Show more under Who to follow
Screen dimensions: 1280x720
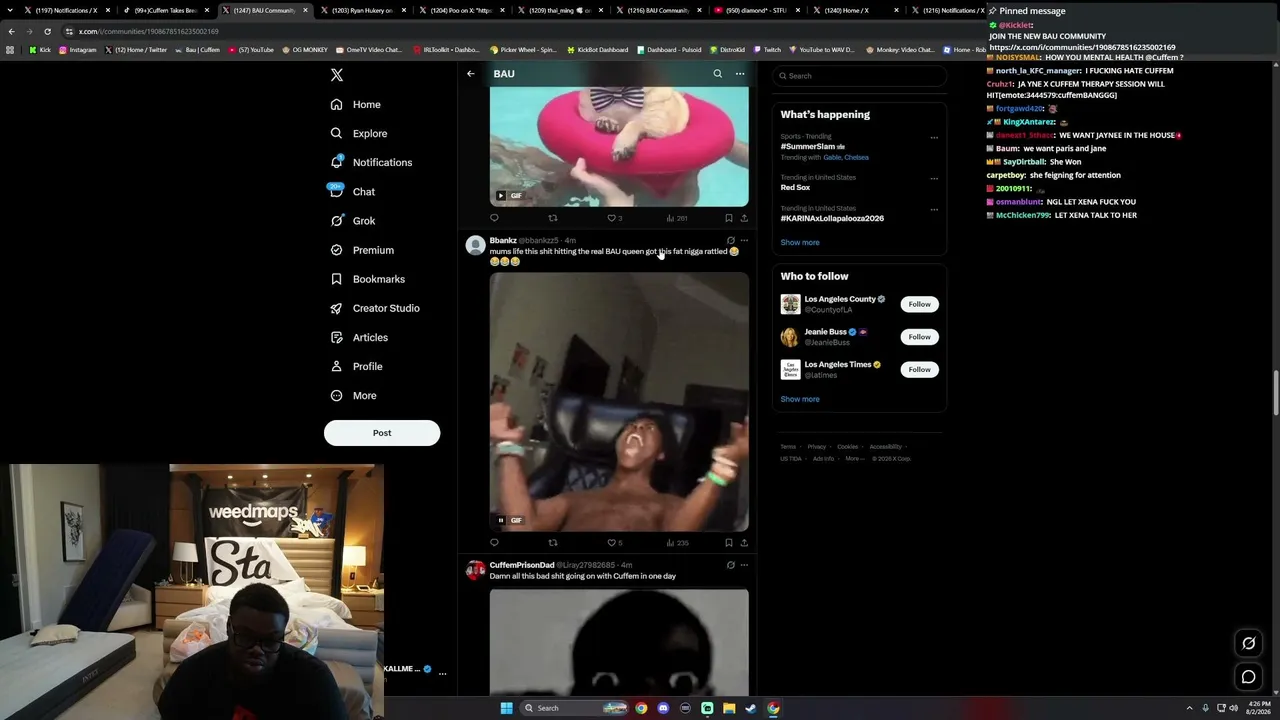pos(800,399)
